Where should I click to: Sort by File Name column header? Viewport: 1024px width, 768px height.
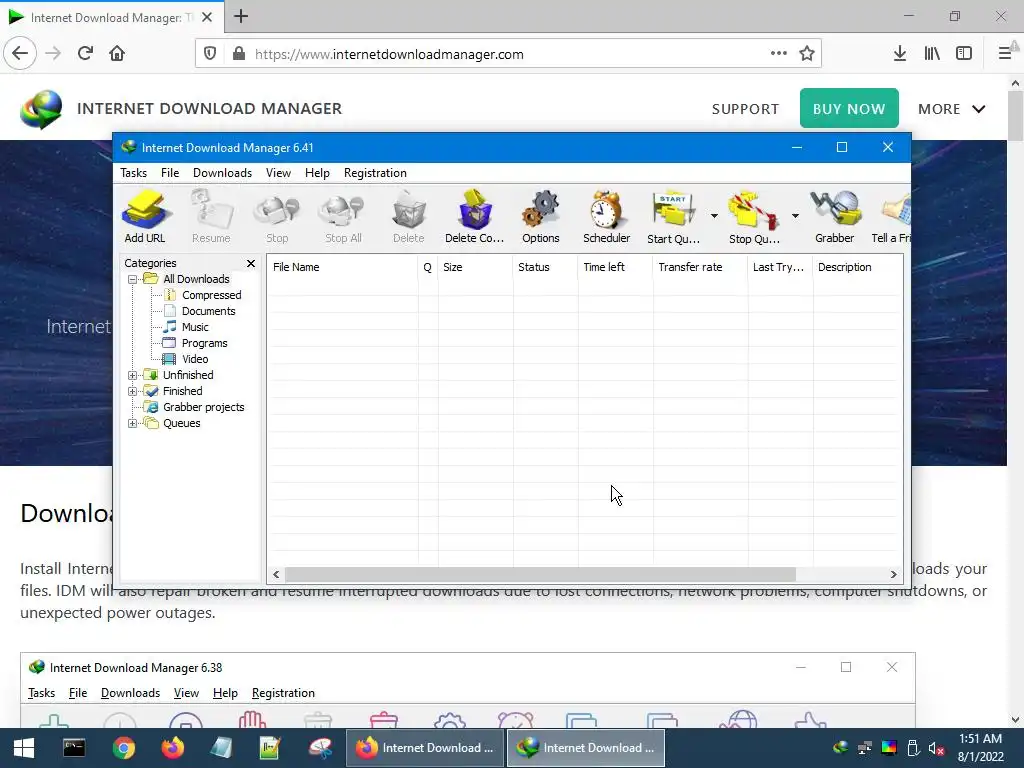pyautogui.click(x=343, y=267)
